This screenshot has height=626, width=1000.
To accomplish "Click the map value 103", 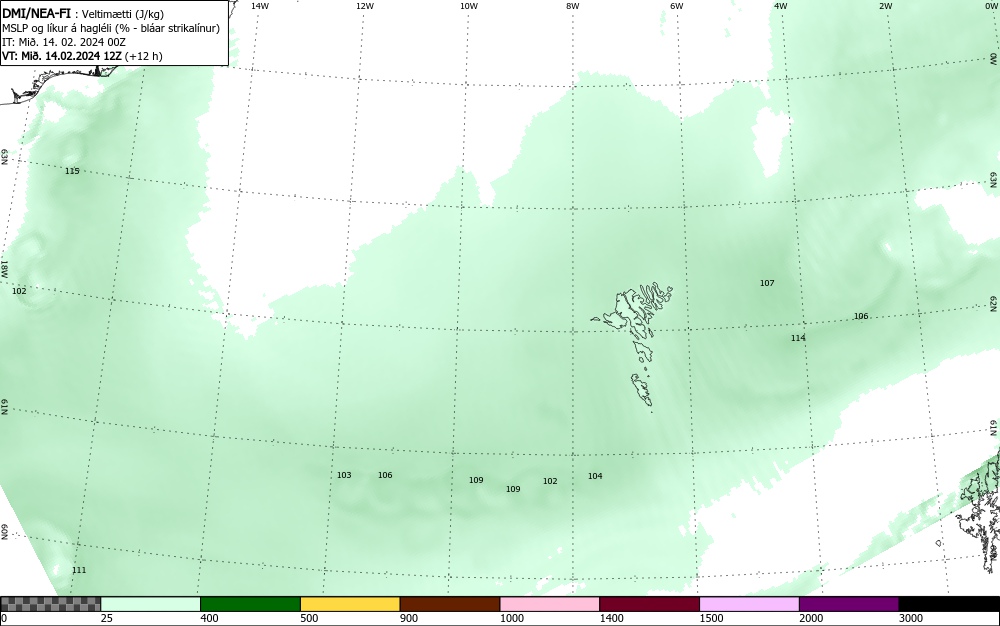I will [344, 475].
